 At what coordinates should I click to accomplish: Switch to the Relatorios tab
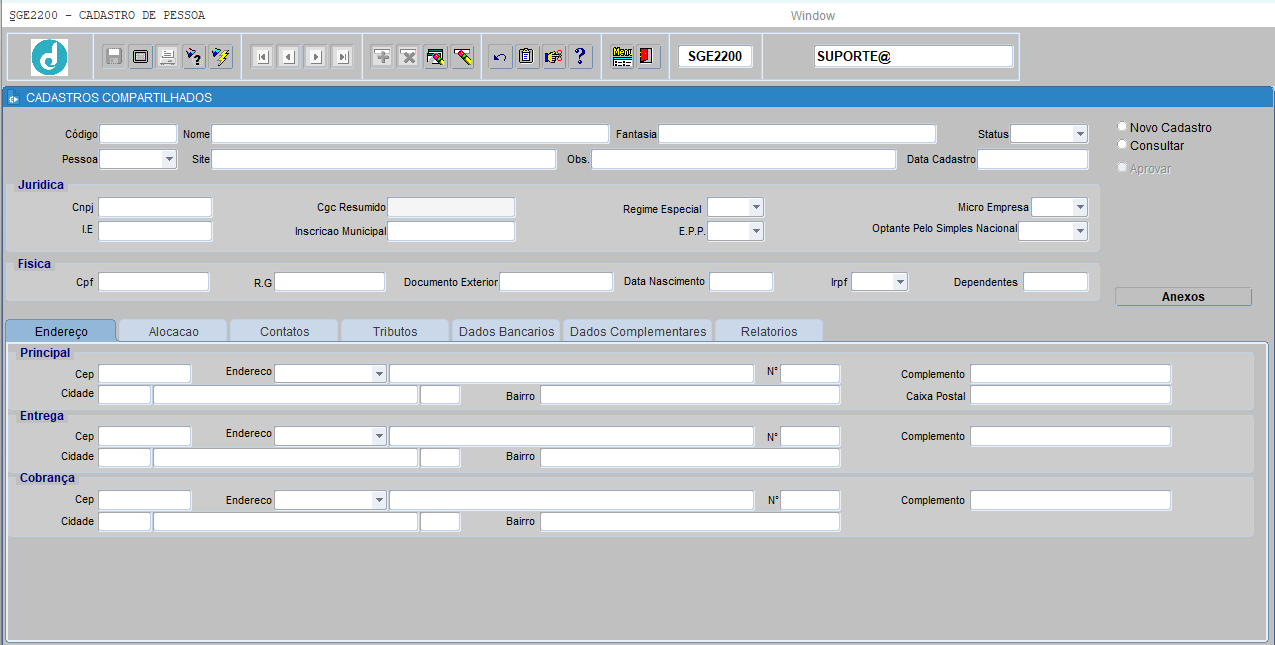[769, 331]
